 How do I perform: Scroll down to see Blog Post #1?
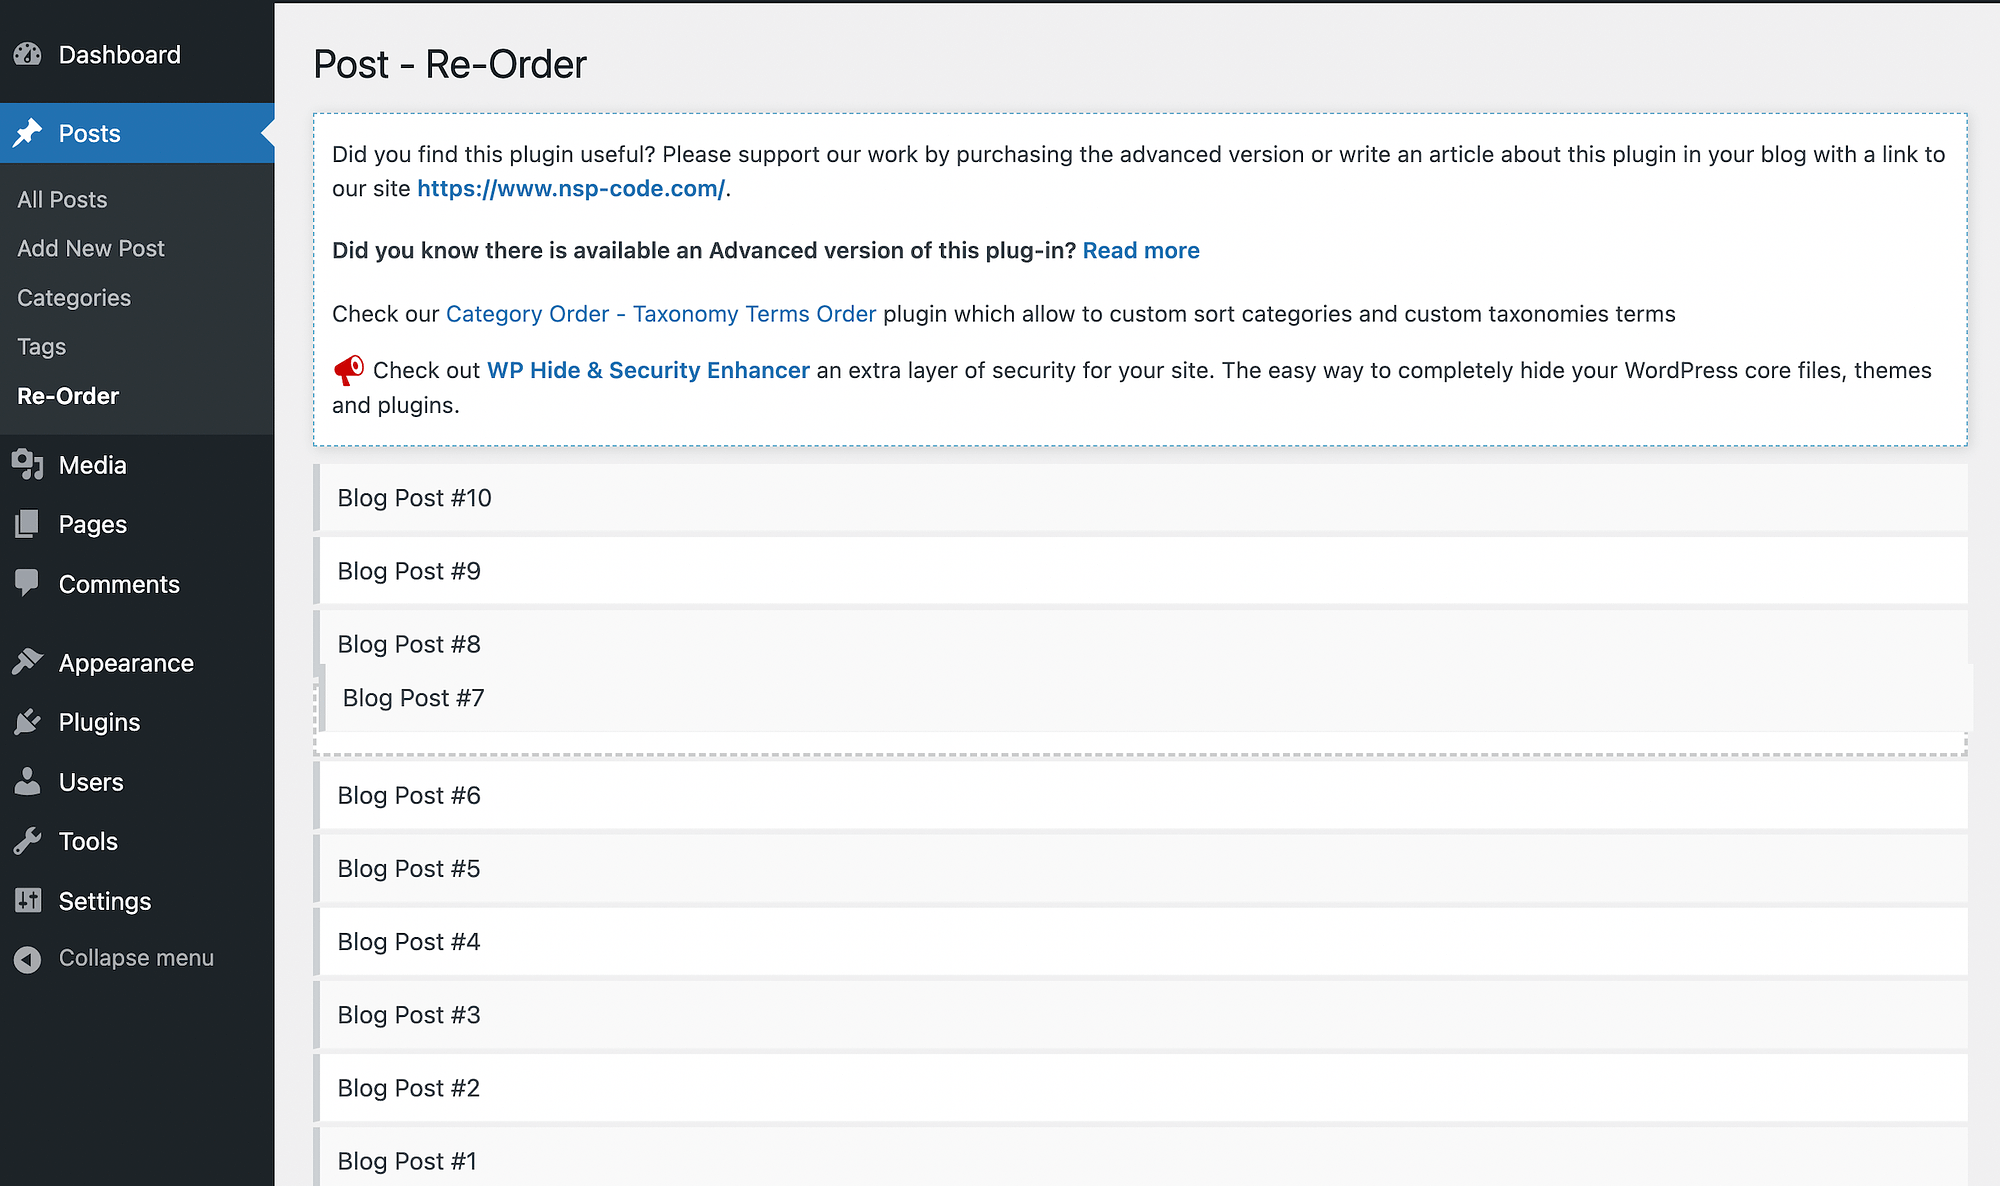408,1161
